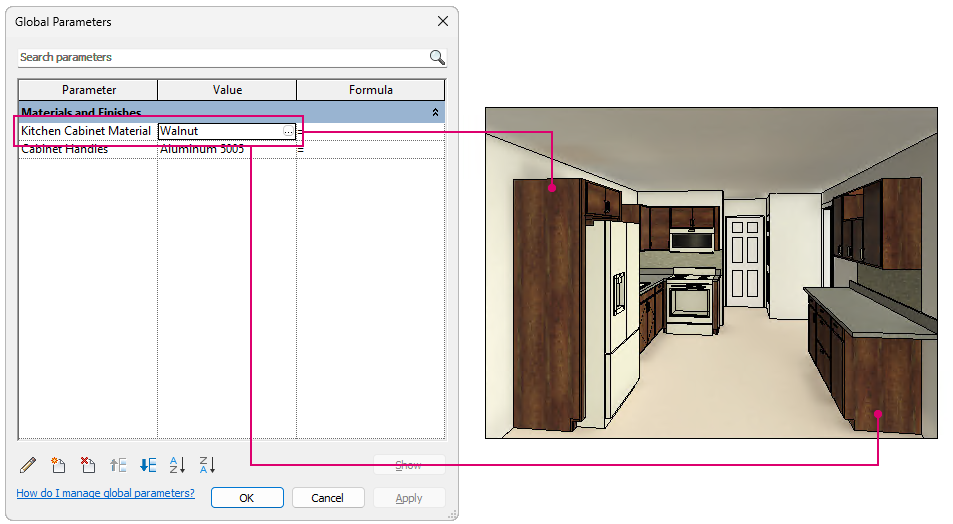Click the Edit Global Parameter pencil icon
The height and width of the screenshot is (524, 953).
pyautogui.click(x=28, y=465)
